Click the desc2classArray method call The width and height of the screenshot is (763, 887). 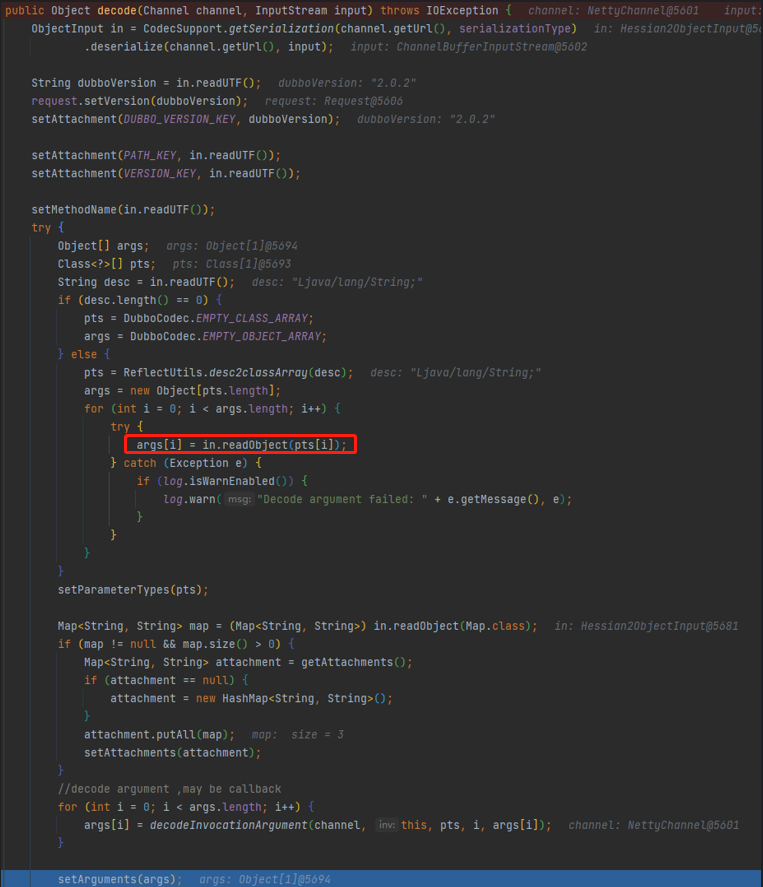coord(258,372)
